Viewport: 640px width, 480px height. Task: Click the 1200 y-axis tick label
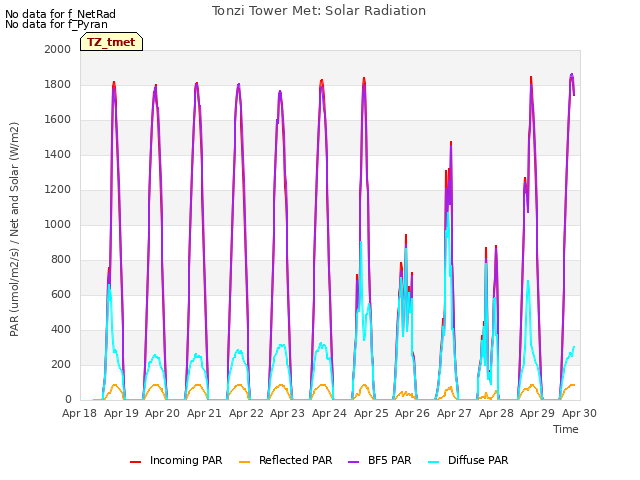(x=58, y=190)
